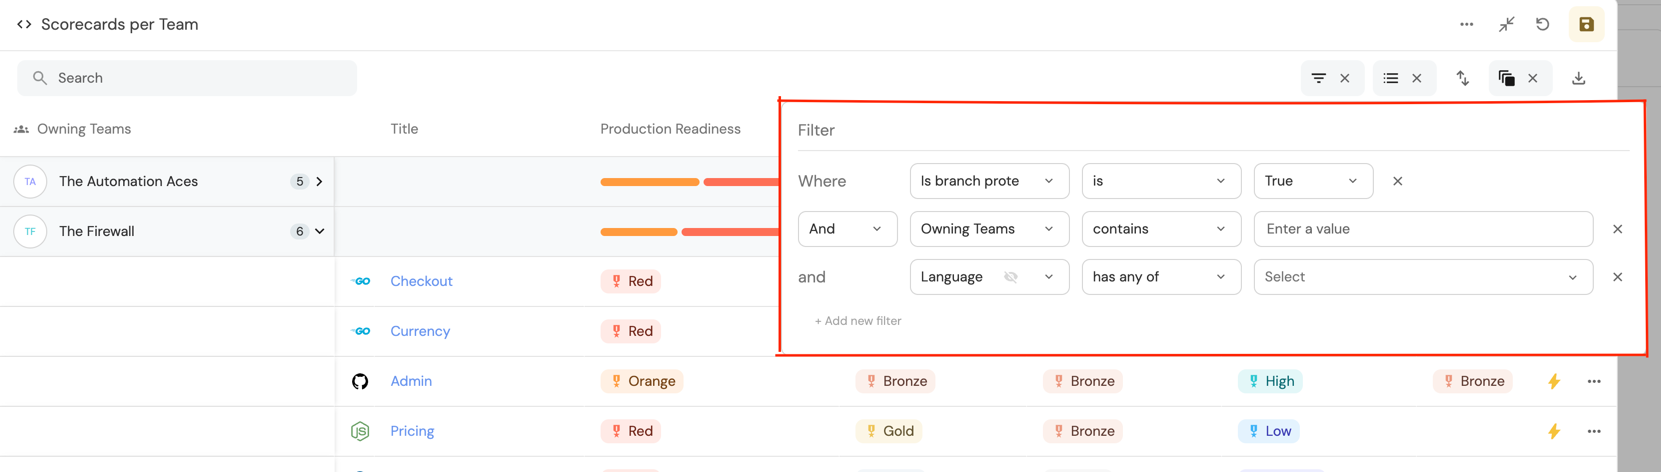Click the Production Readiness column header
This screenshot has height=472, width=1661.
tap(670, 129)
